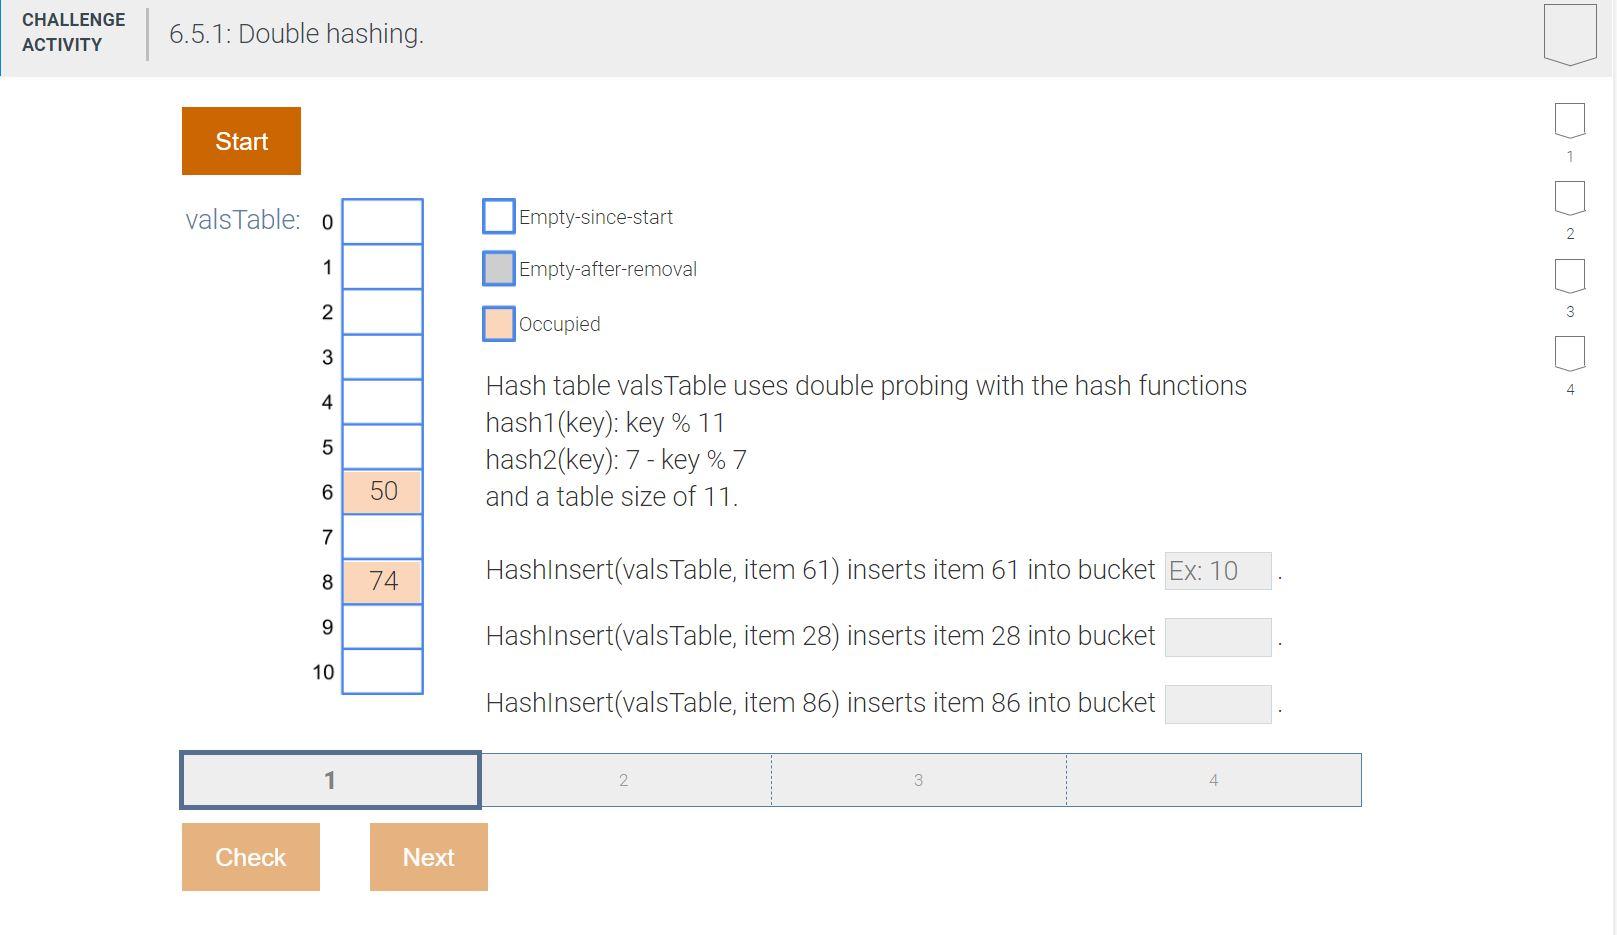Screen dimensions: 1617x935
Task: Open step 4 of the activity
Action: coord(1213,779)
